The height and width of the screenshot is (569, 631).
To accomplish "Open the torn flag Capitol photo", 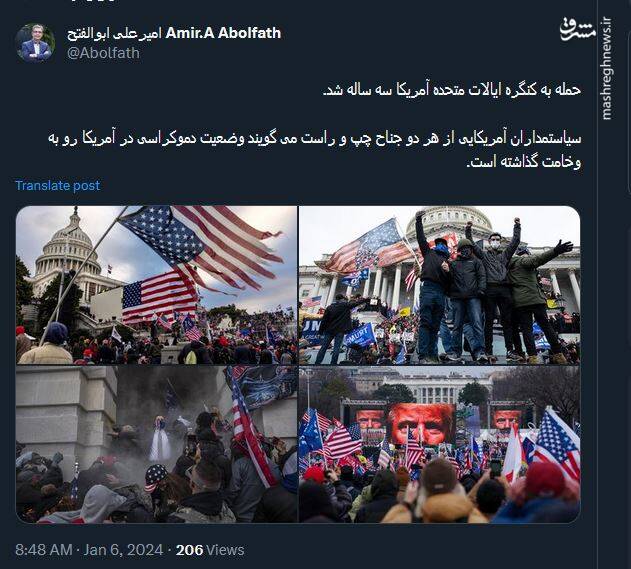I will coord(157,285).
